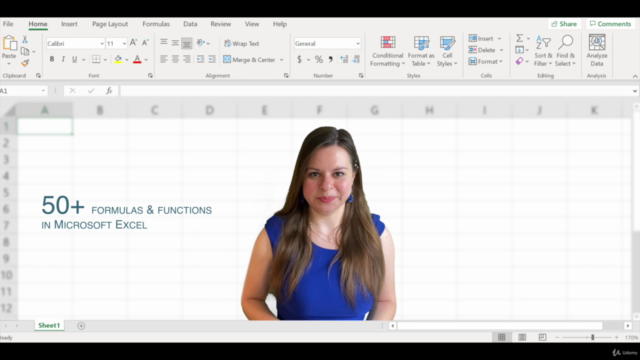Open Format as Table gallery
Screen dimensions: 640x360
coord(421,51)
